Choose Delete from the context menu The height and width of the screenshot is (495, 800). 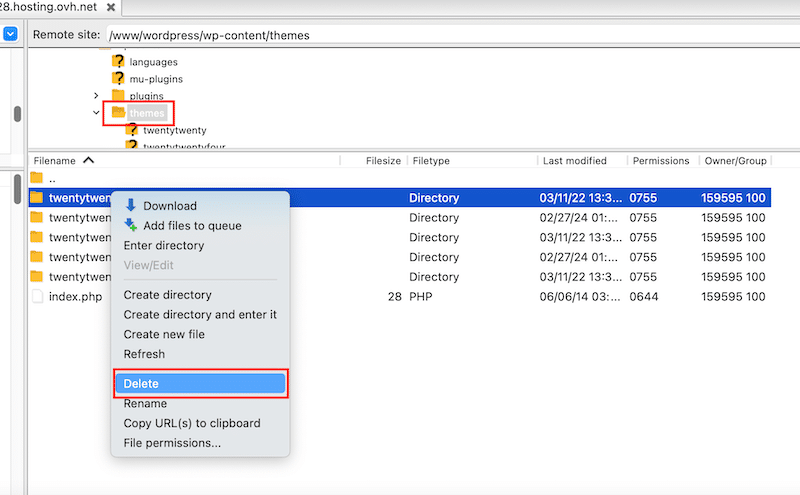pos(200,384)
